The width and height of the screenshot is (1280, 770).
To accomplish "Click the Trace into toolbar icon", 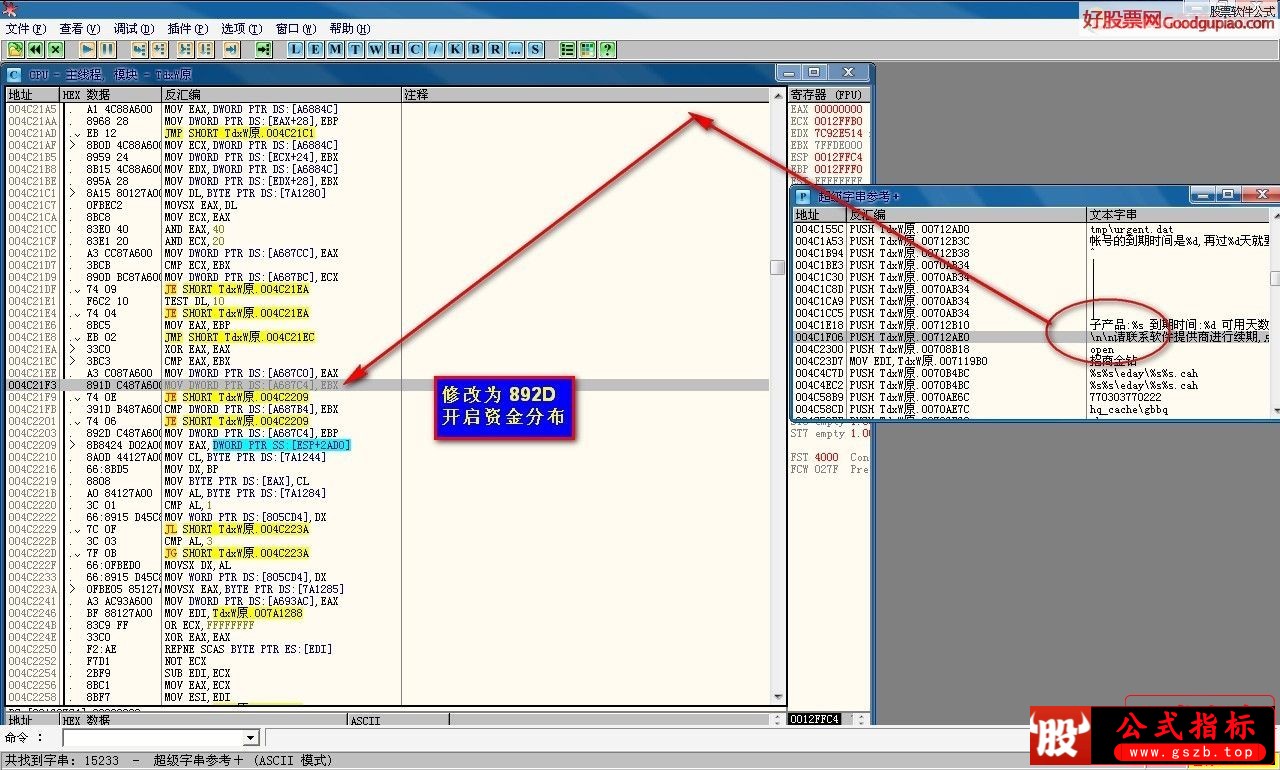I will pos(185,49).
